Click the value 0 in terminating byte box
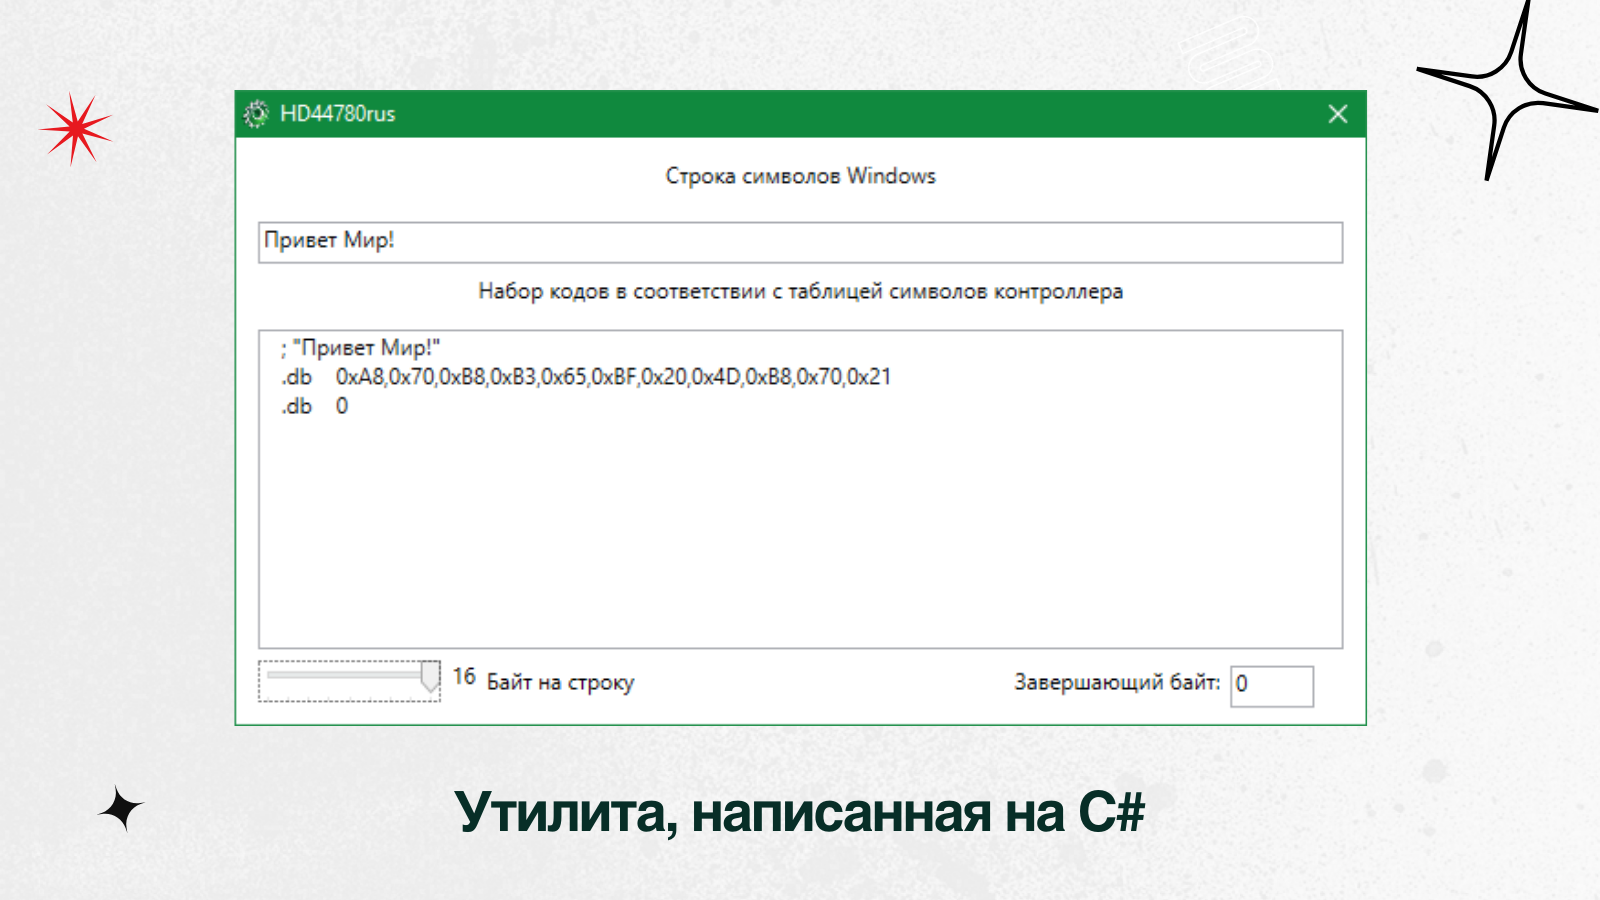This screenshot has width=1600, height=900. tap(1243, 685)
